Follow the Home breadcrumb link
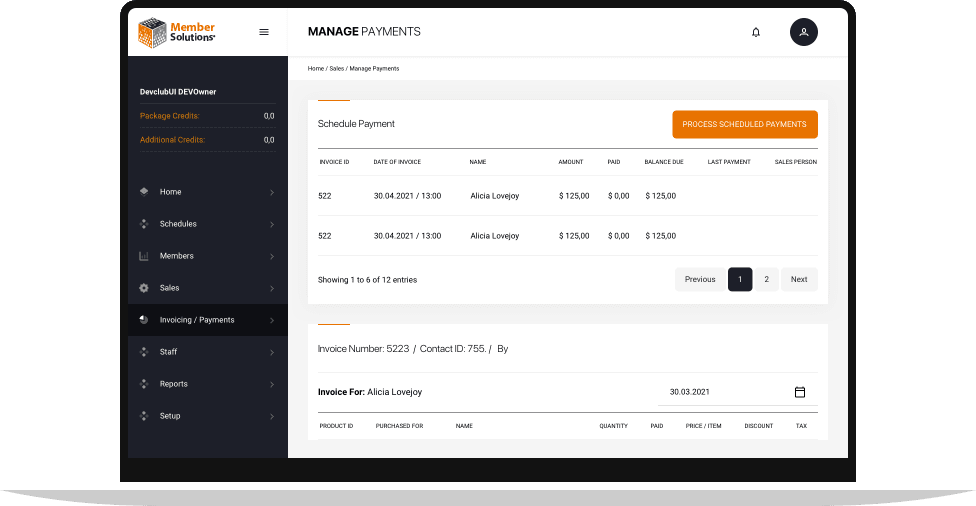Image resolution: width=976 pixels, height=506 pixels. (x=316, y=68)
